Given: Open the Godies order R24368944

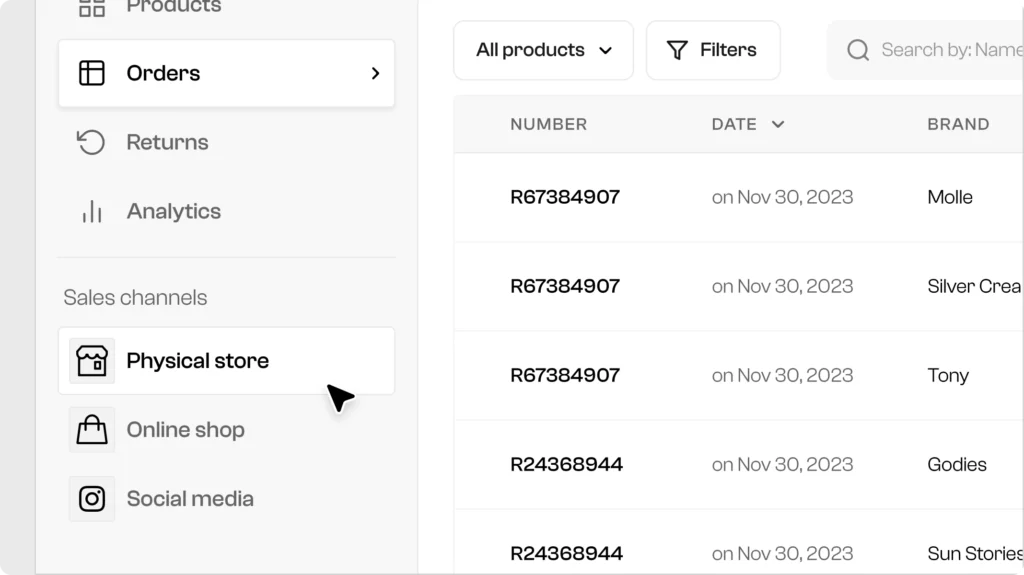Looking at the screenshot, I should pyautogui.click(x=566, y=464).
